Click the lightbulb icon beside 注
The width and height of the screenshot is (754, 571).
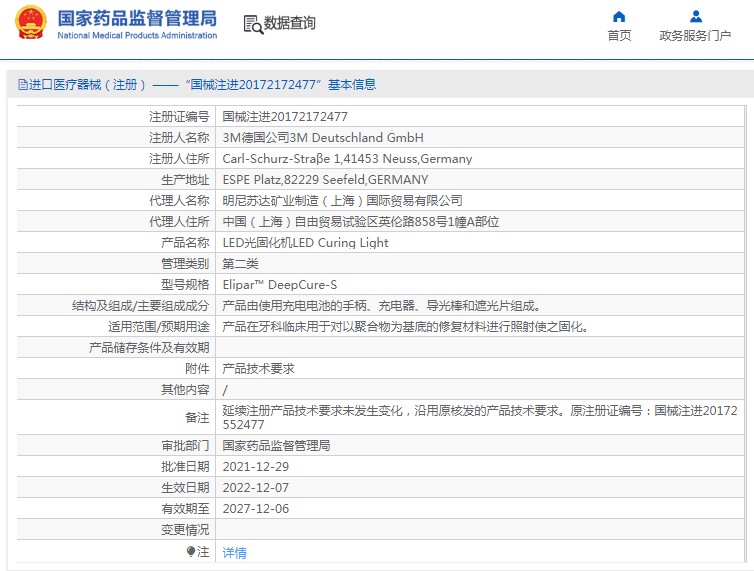pyautogui.click(x=191, y=551)
